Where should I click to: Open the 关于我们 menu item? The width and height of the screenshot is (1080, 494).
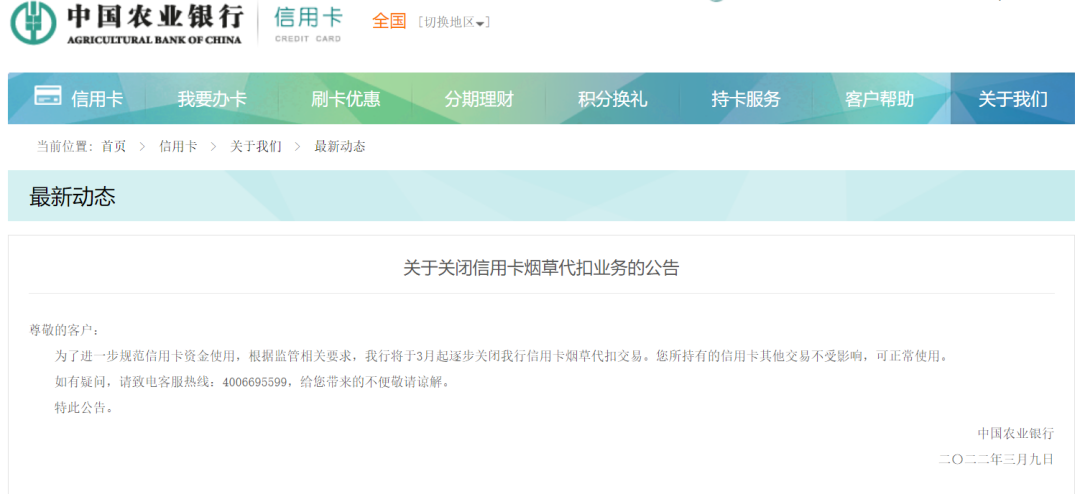(1012, 99)
